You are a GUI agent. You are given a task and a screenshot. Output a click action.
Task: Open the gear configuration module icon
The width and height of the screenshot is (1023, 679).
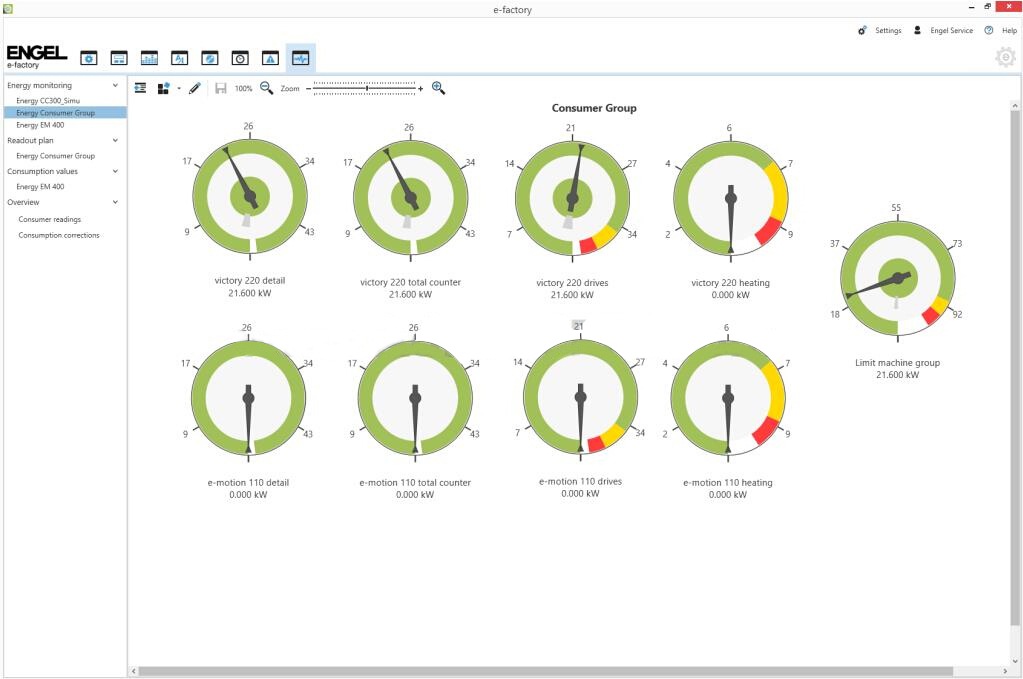tap(89, 58)
